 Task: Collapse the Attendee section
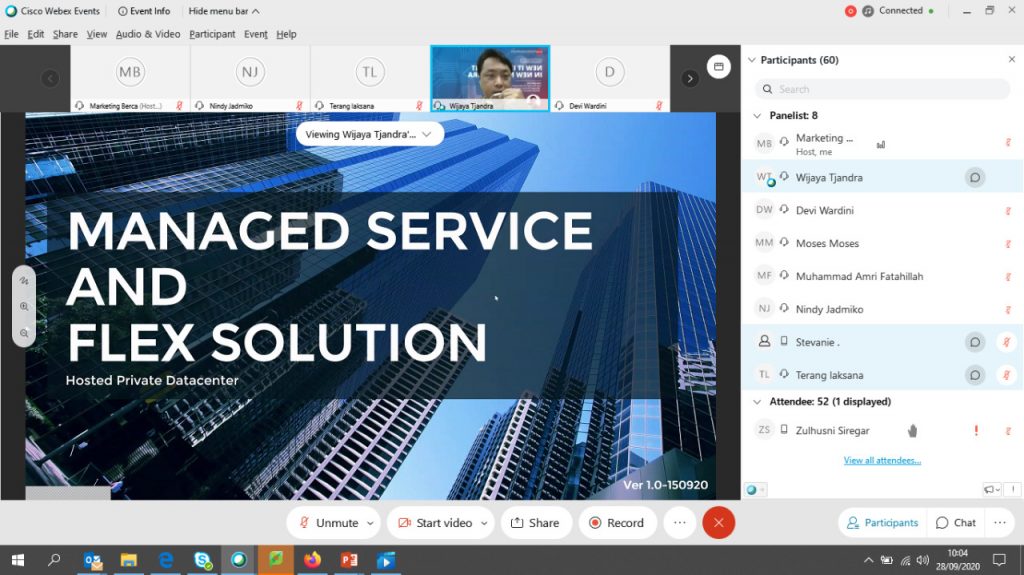pyautogui.click(x=757, y=402)
